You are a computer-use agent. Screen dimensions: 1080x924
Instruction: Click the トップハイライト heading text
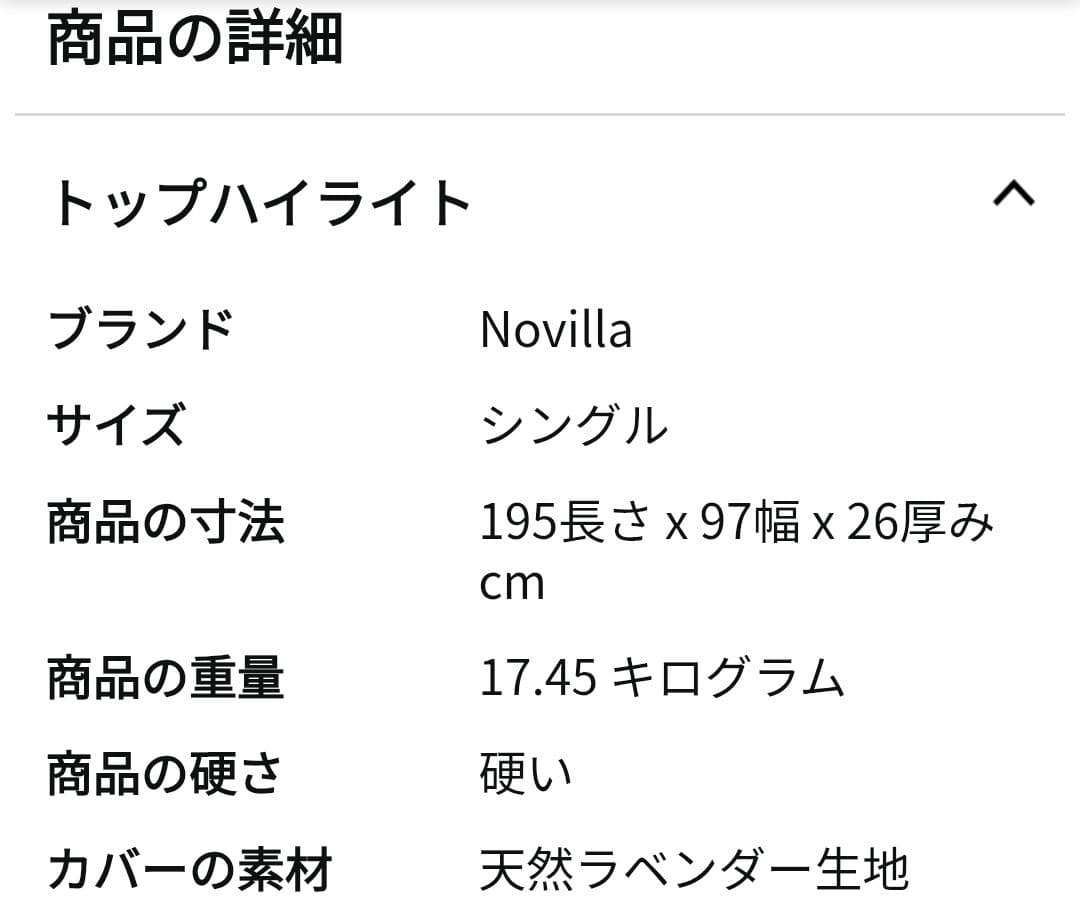tap(263, 200)
